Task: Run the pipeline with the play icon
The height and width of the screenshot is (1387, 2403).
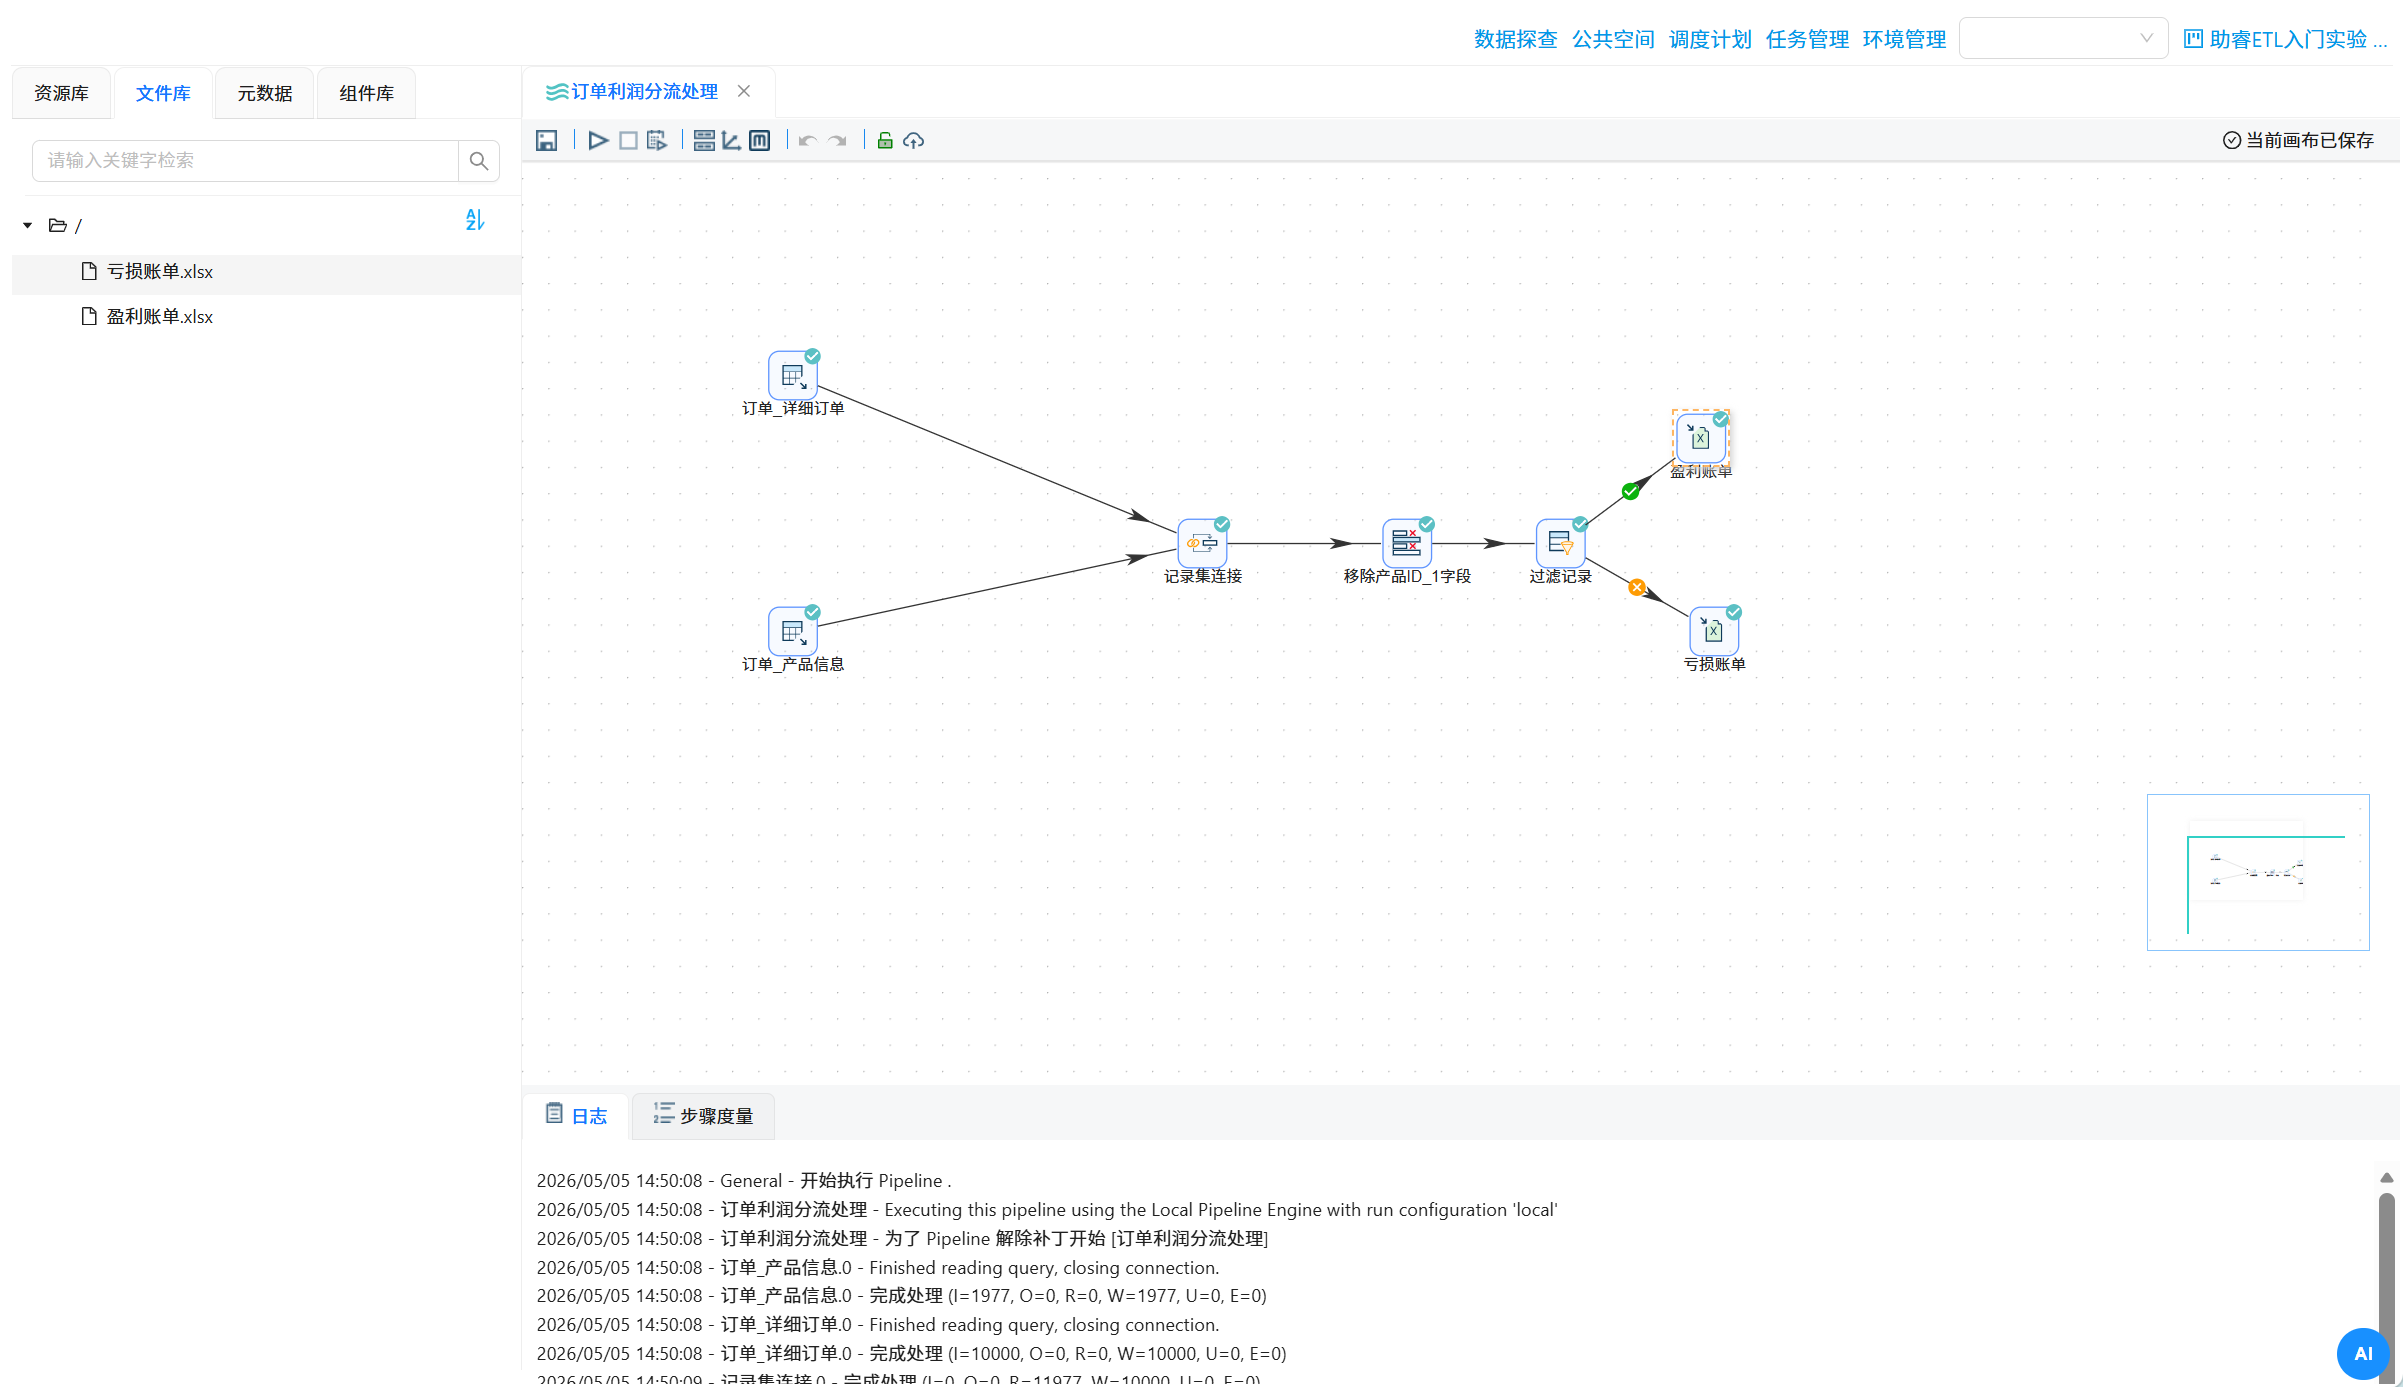Action: tap(598, 141)
